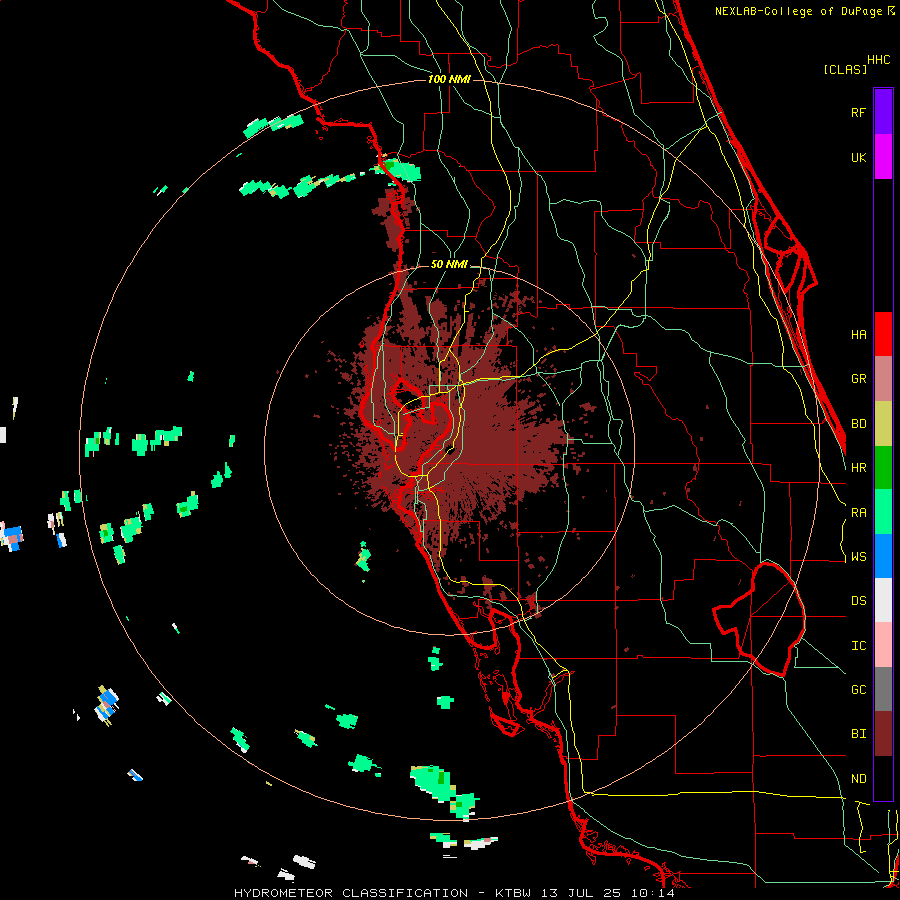The width and height of the screenshot is (900, 900).
Task: Click the purple RF legend color swatch
Action: coord(883,112)
